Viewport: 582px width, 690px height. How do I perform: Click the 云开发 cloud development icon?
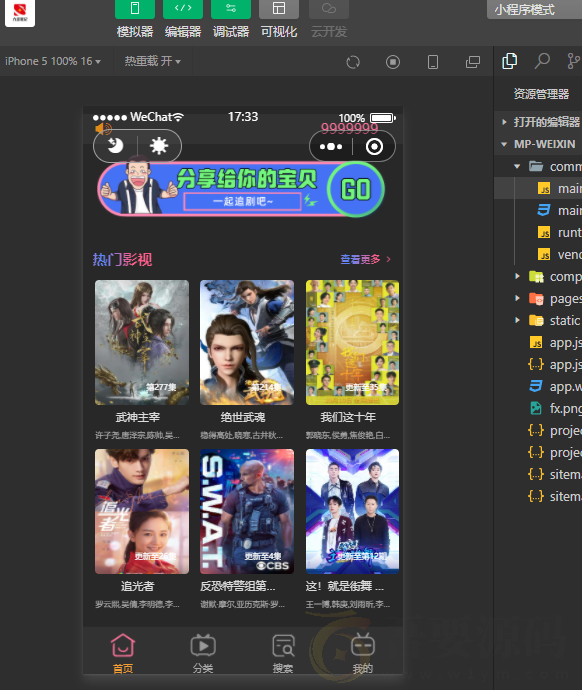point(329,9)
